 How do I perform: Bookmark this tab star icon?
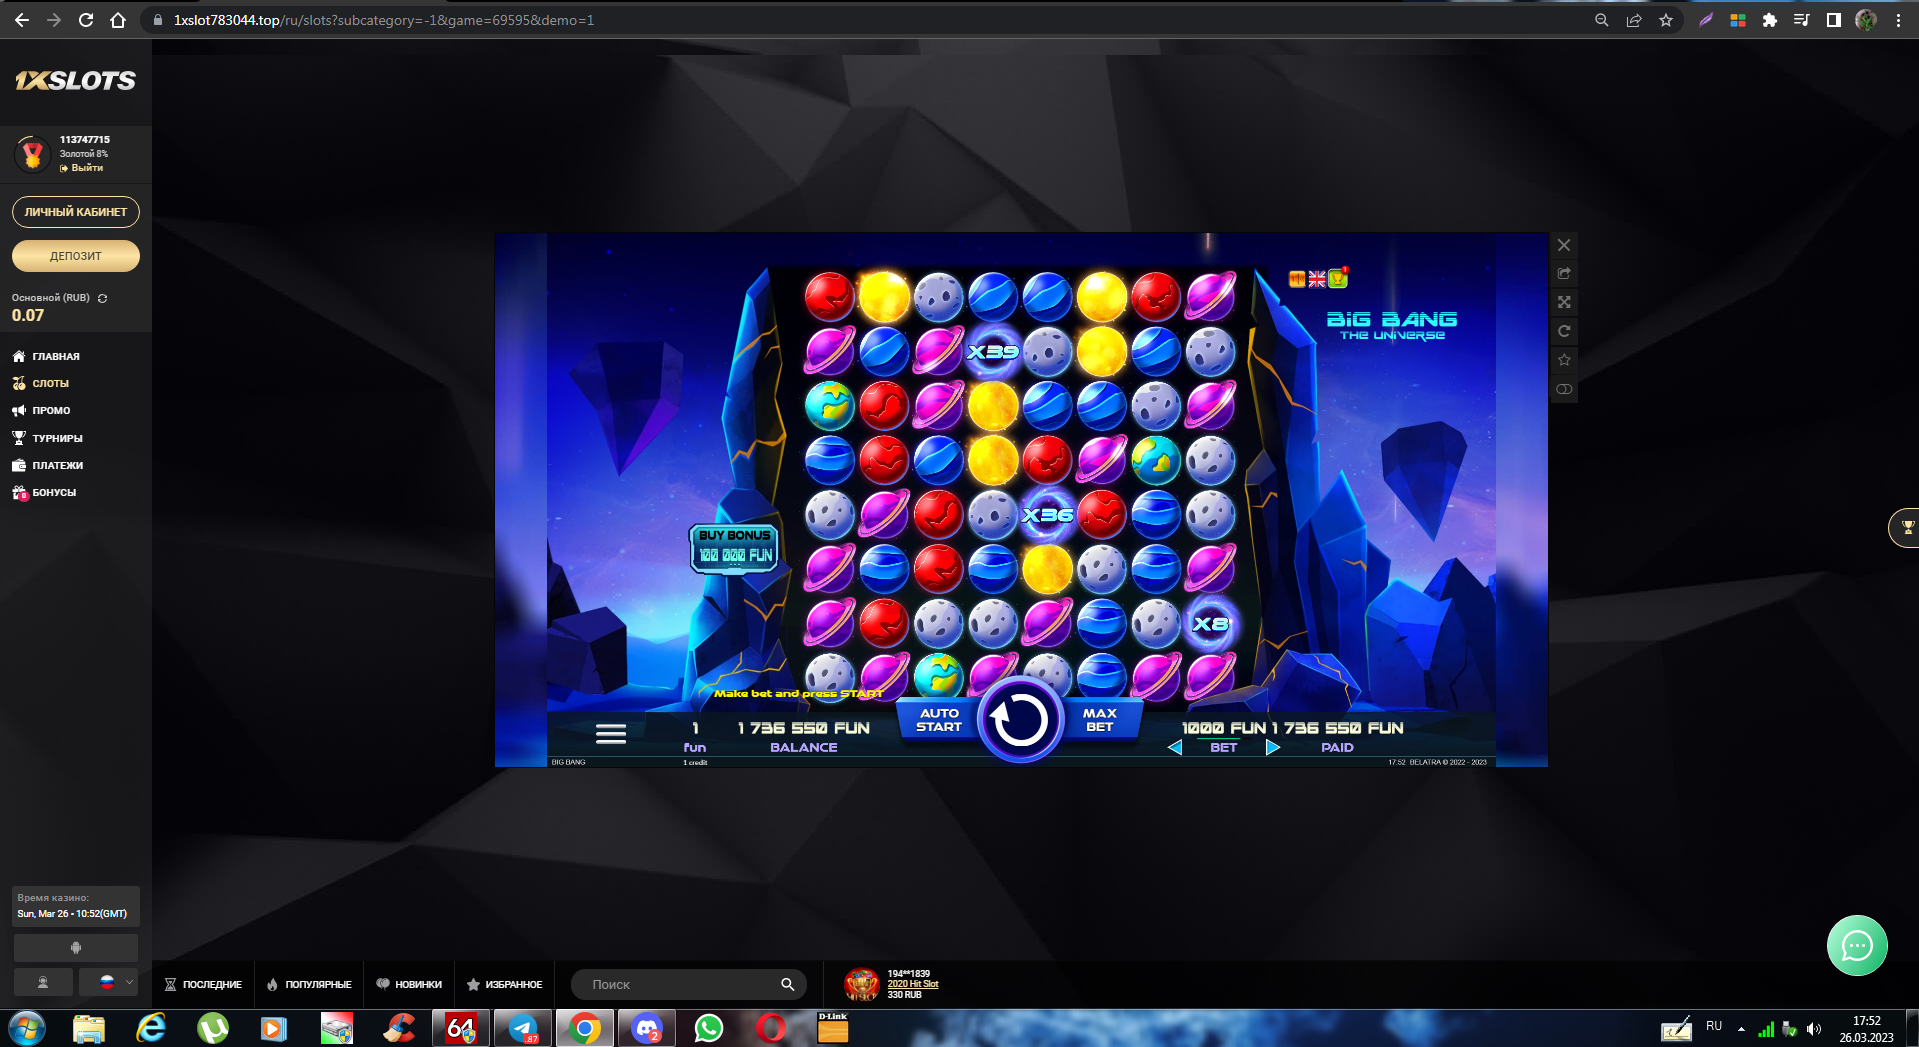coord(1665,20)
